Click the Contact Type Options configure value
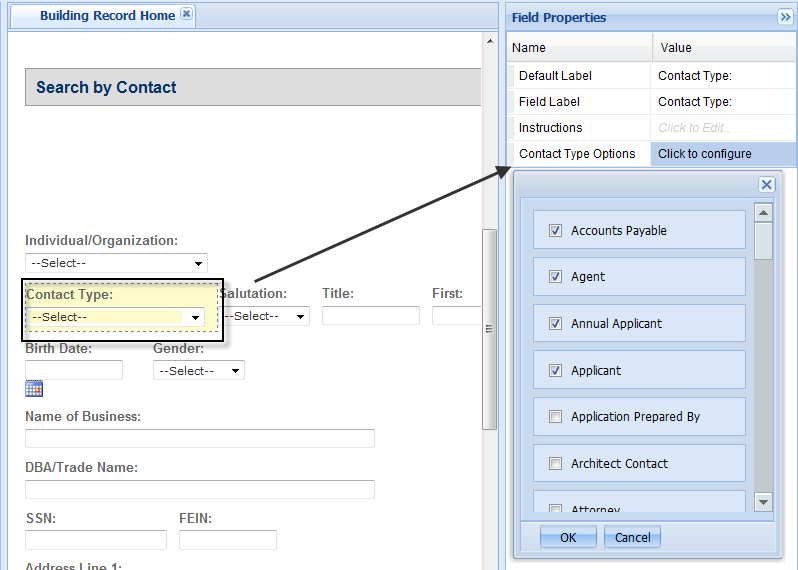Viewport: 798px width, 570px height. [x=724, y=154]
